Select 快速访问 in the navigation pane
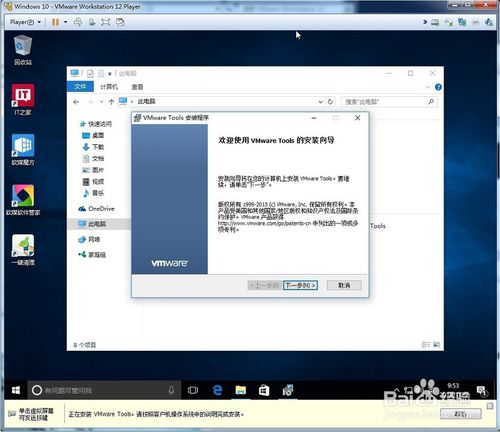 pyautogui.click(x=96, y=124)
